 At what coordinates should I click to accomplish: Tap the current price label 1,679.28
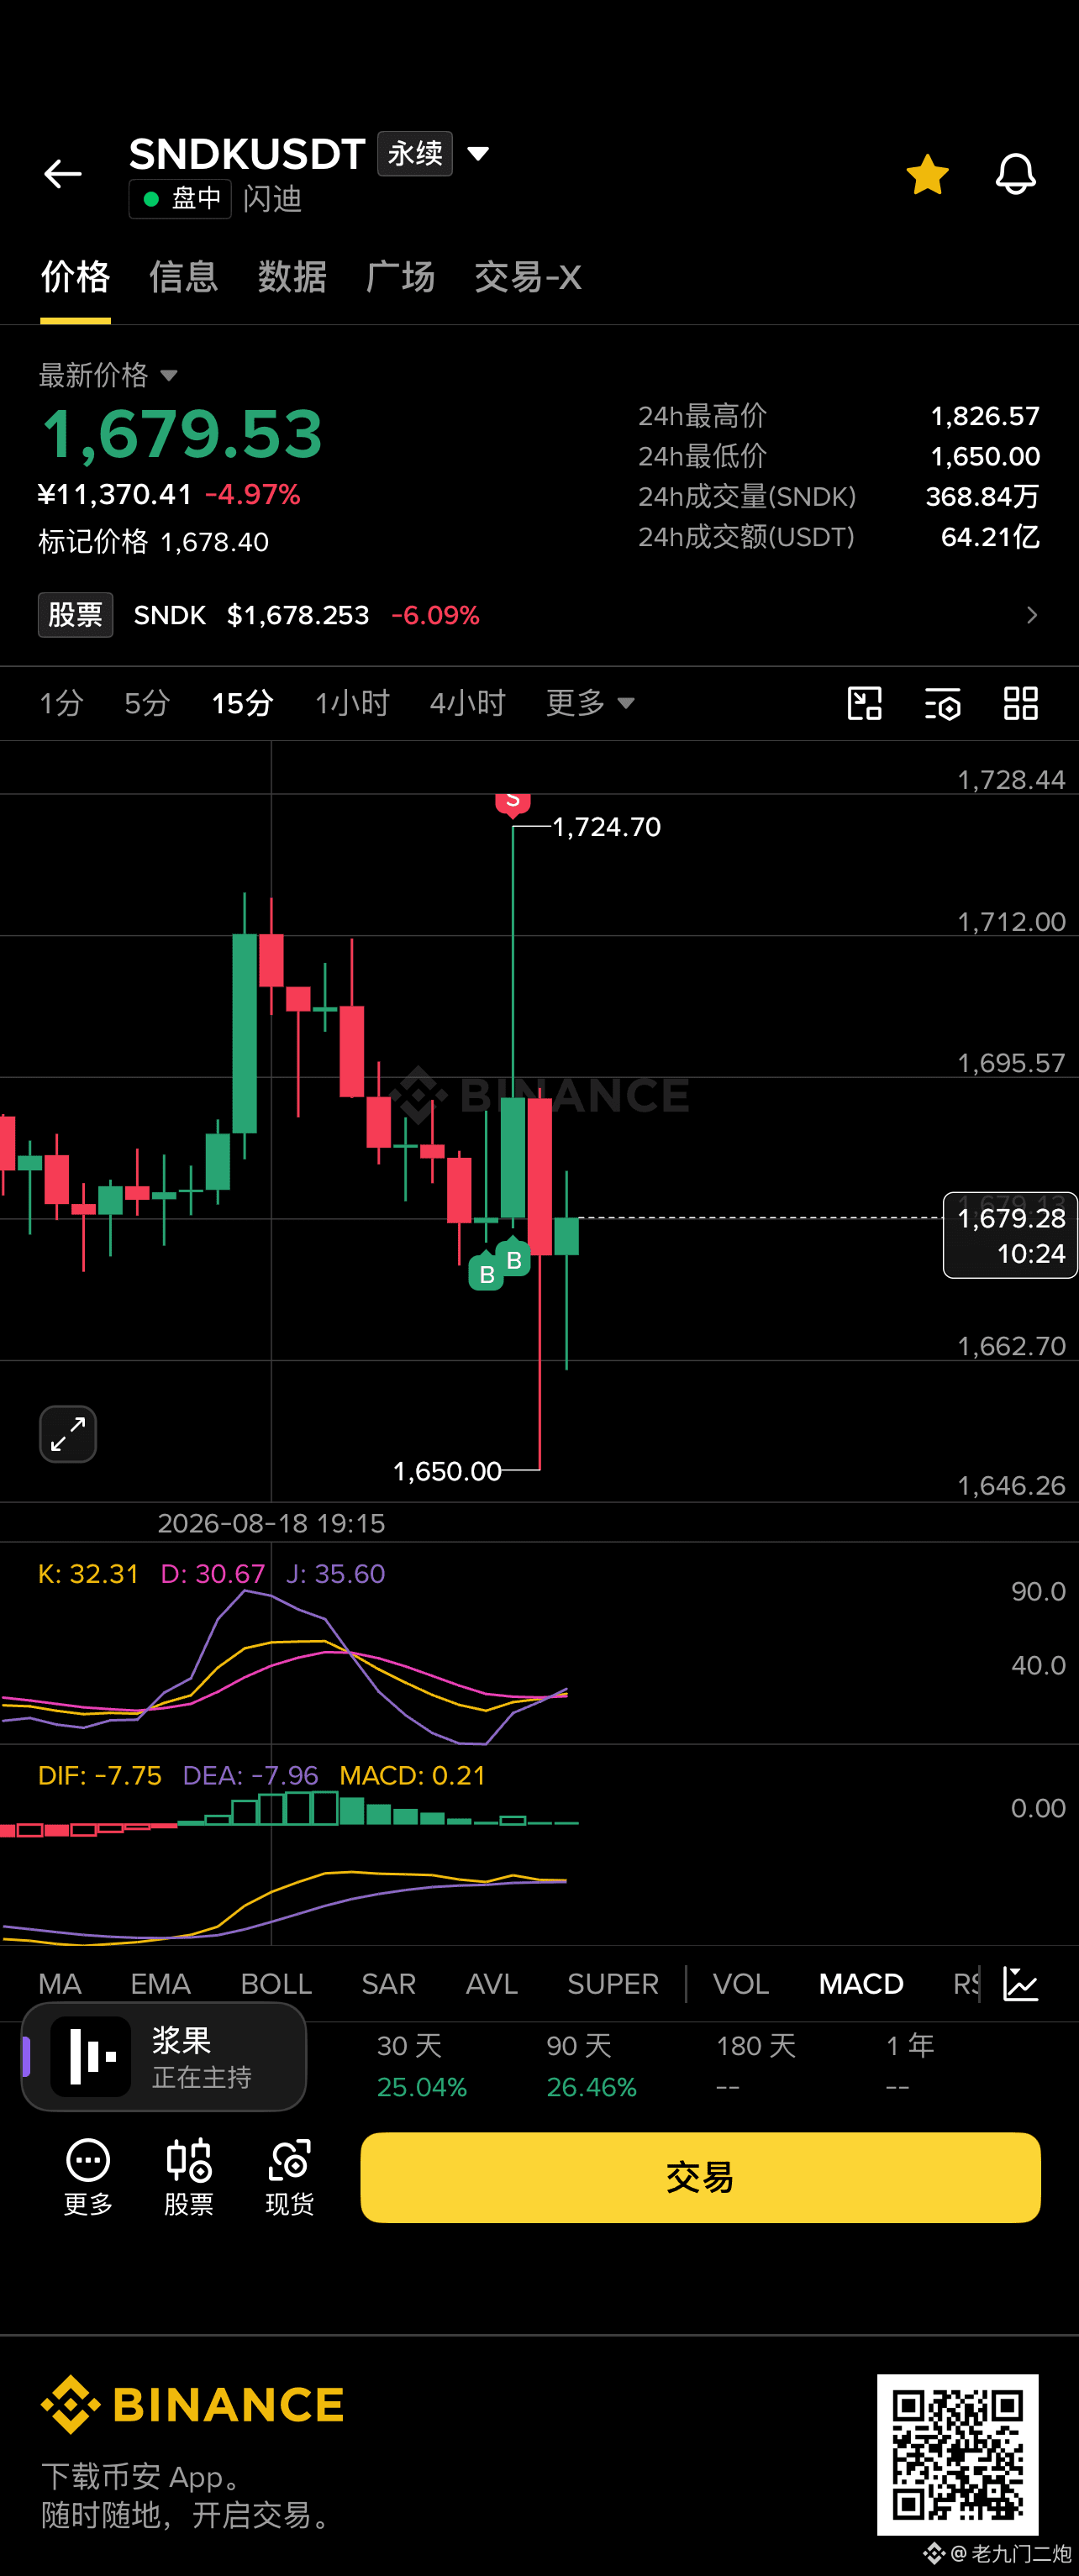[x=1010, y=1235]
